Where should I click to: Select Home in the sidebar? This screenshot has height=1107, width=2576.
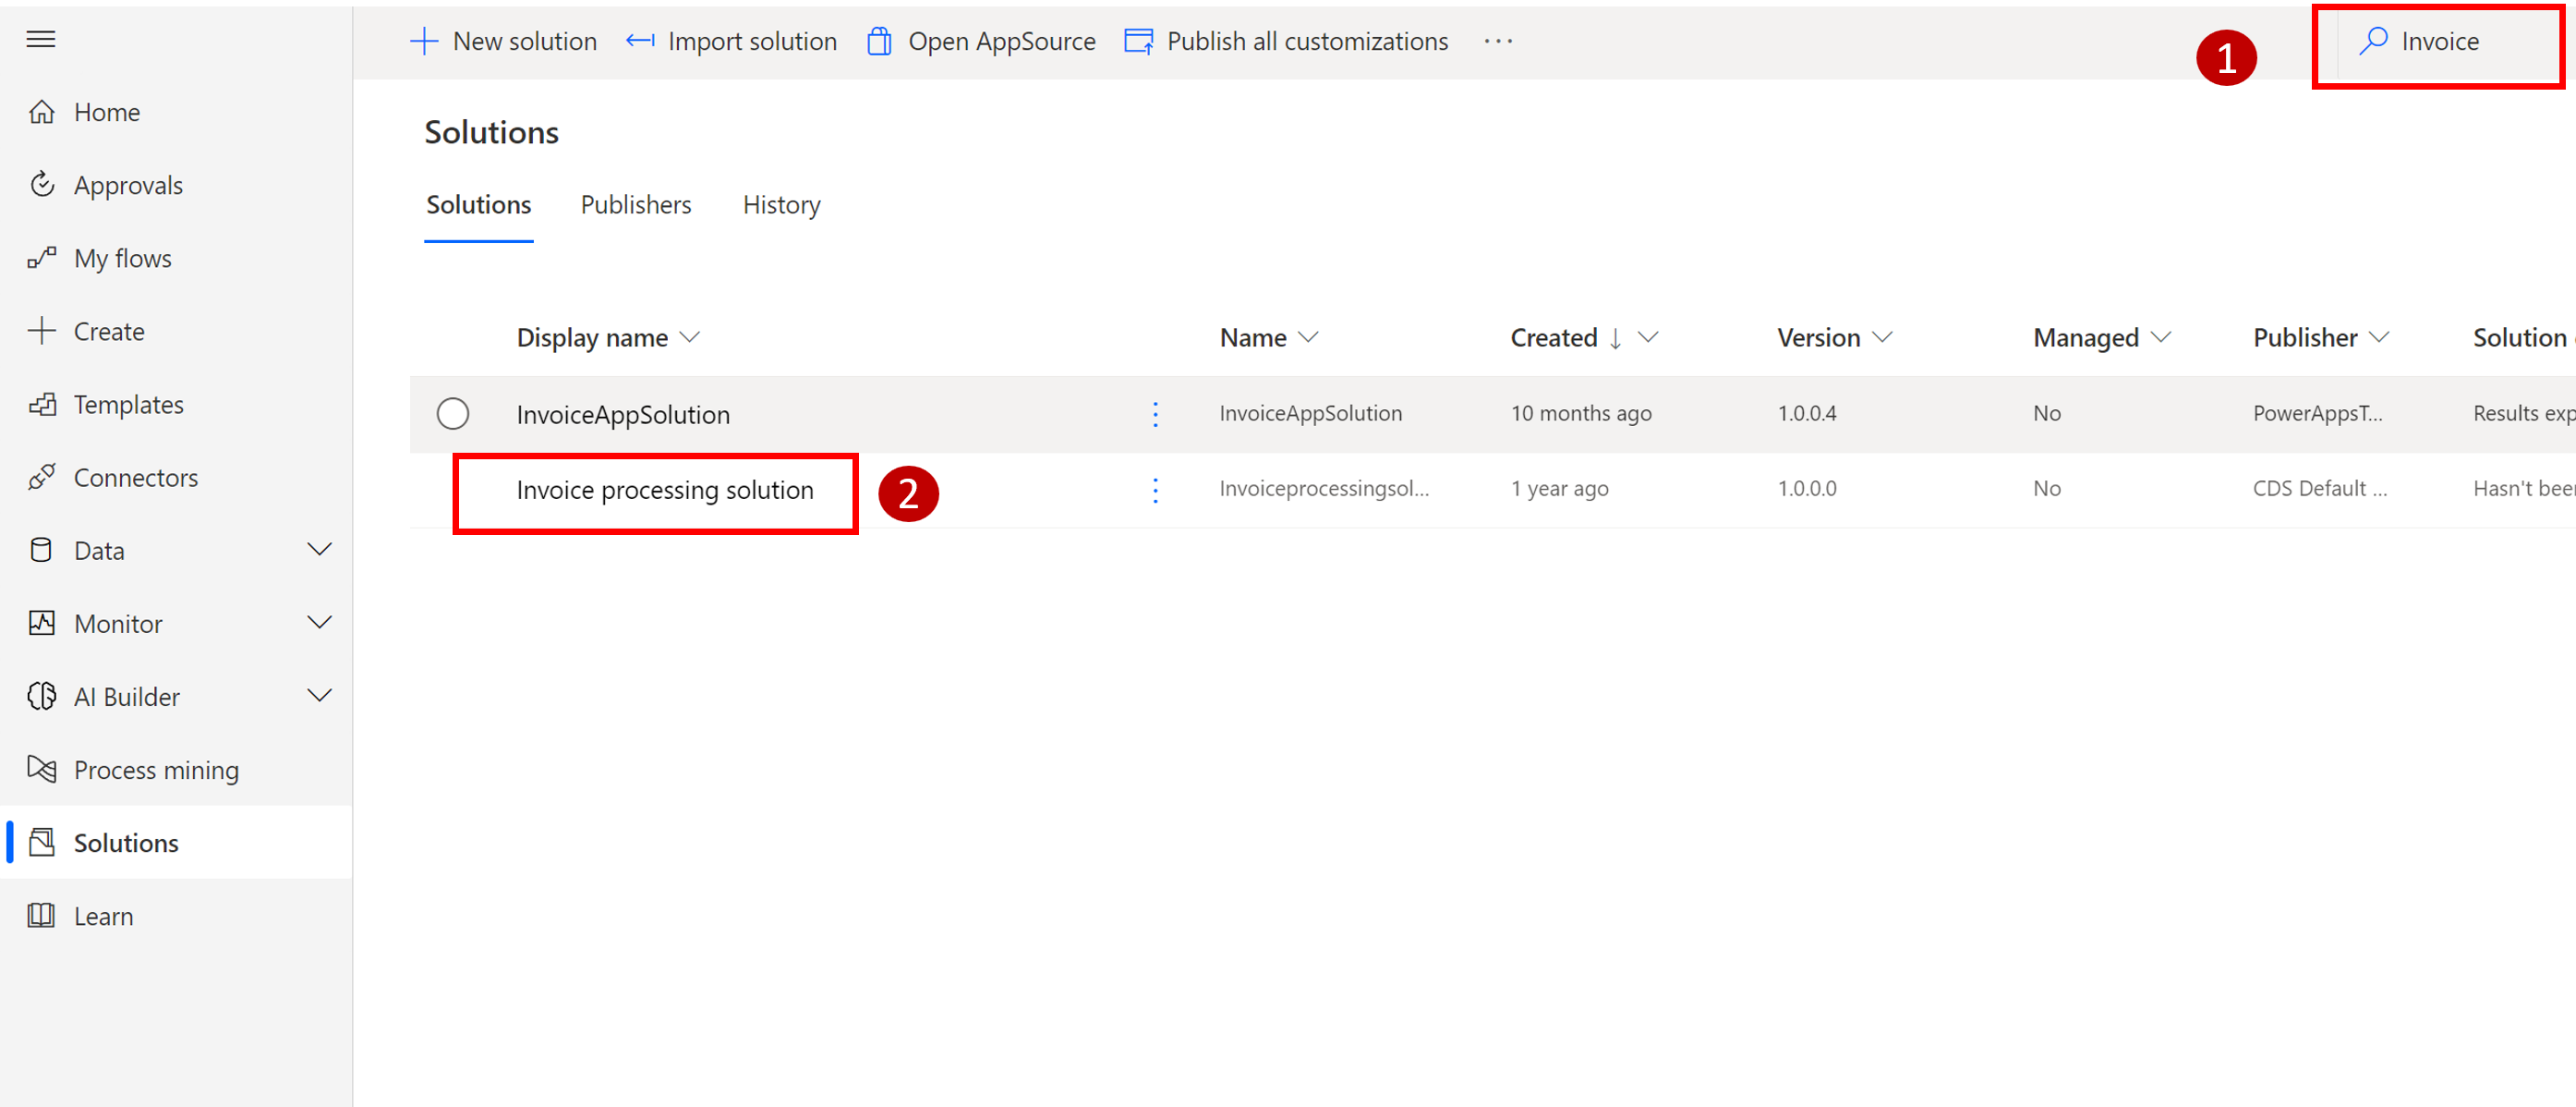click(106, 111)
